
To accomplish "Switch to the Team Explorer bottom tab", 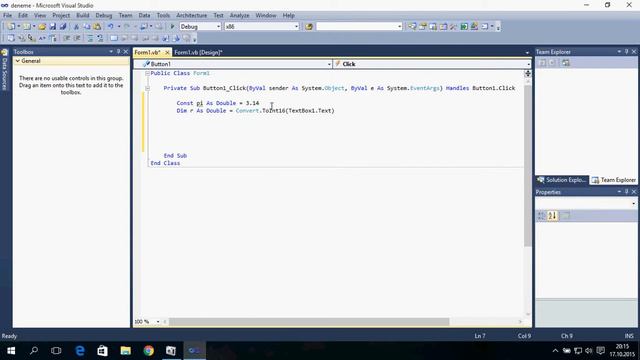I will (613, 180).
